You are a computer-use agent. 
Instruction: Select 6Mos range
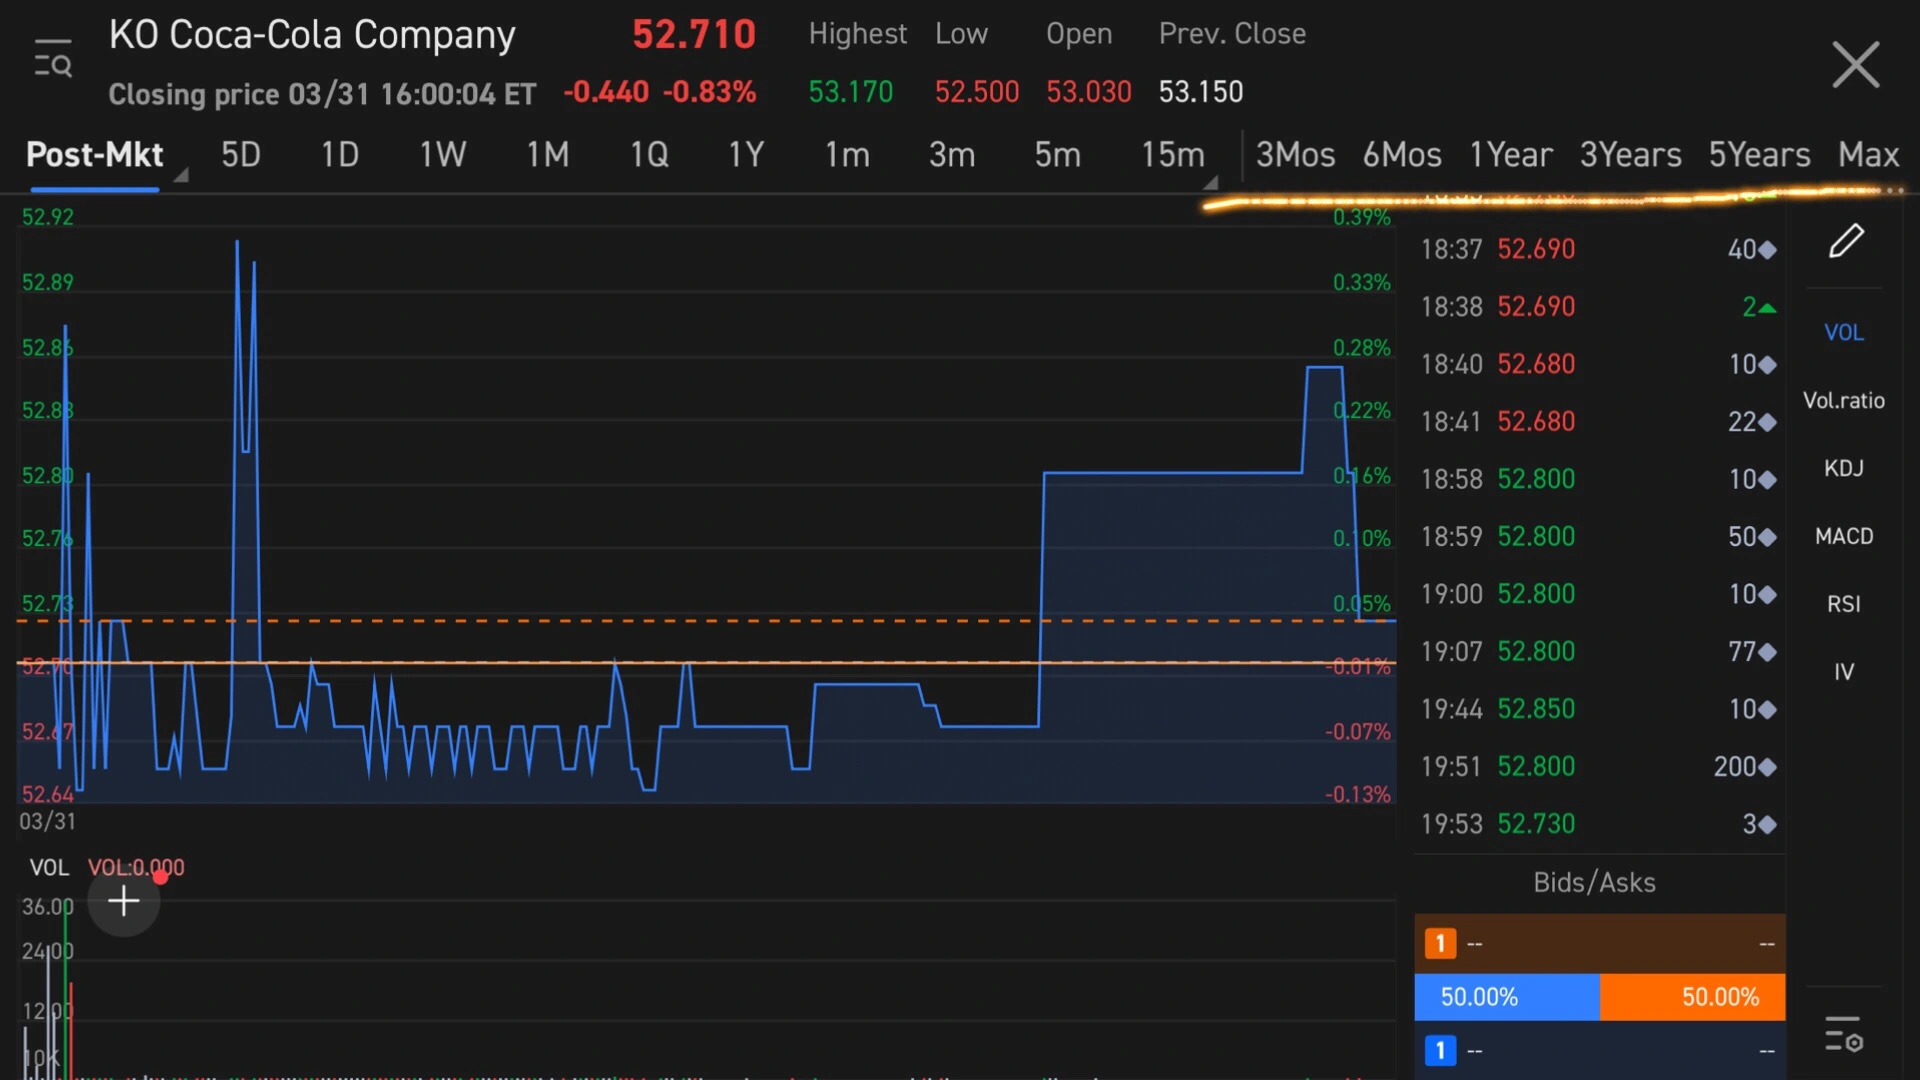coord(1402,155)
